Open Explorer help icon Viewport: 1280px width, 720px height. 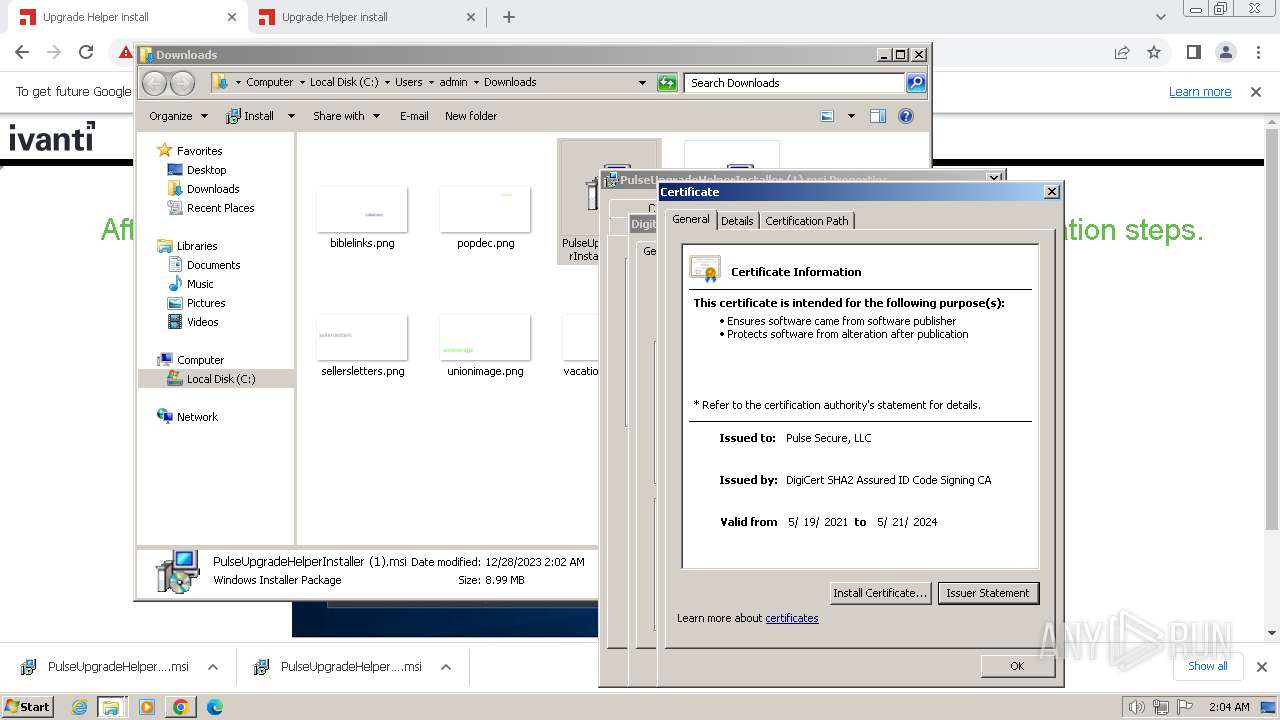906,116
